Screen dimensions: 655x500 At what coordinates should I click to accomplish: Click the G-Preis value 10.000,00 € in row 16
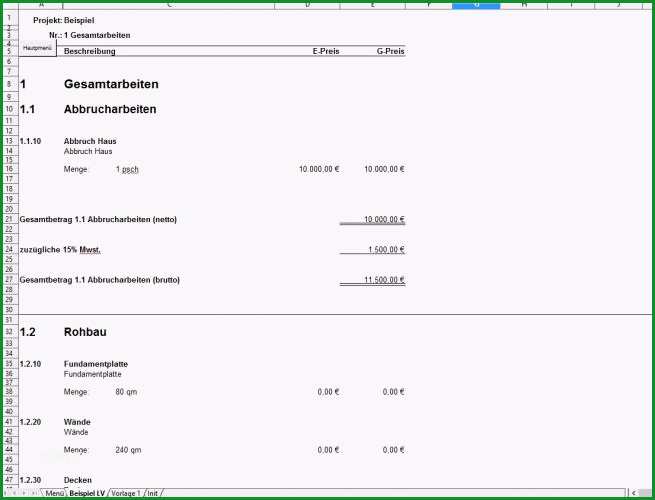384,169
